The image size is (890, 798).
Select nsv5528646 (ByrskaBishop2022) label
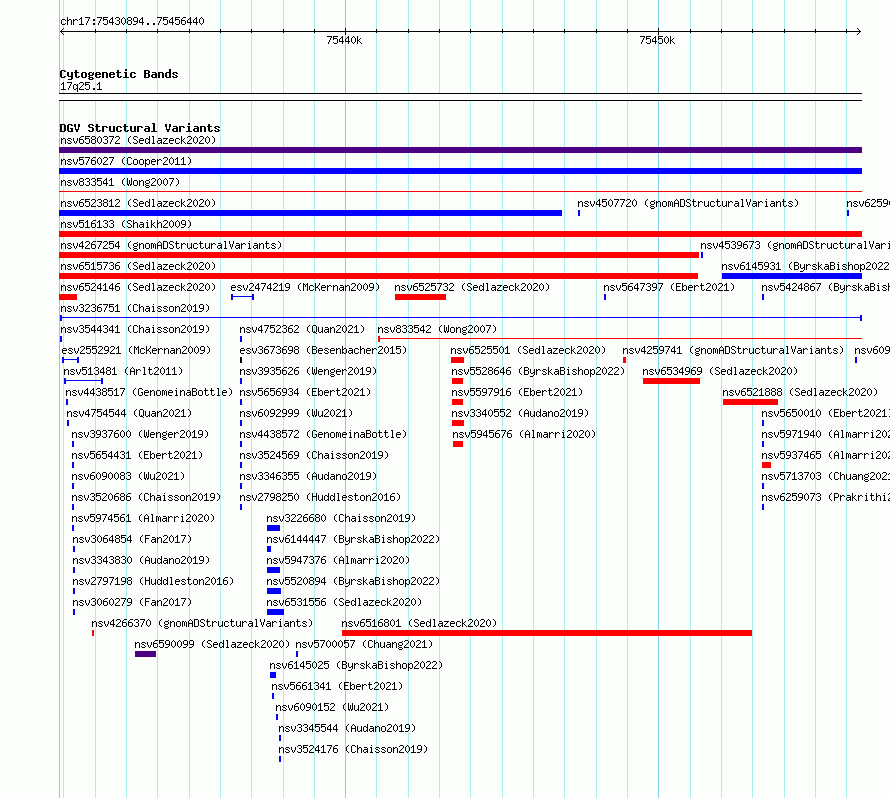pyautogui.click(x=538, y=371)
